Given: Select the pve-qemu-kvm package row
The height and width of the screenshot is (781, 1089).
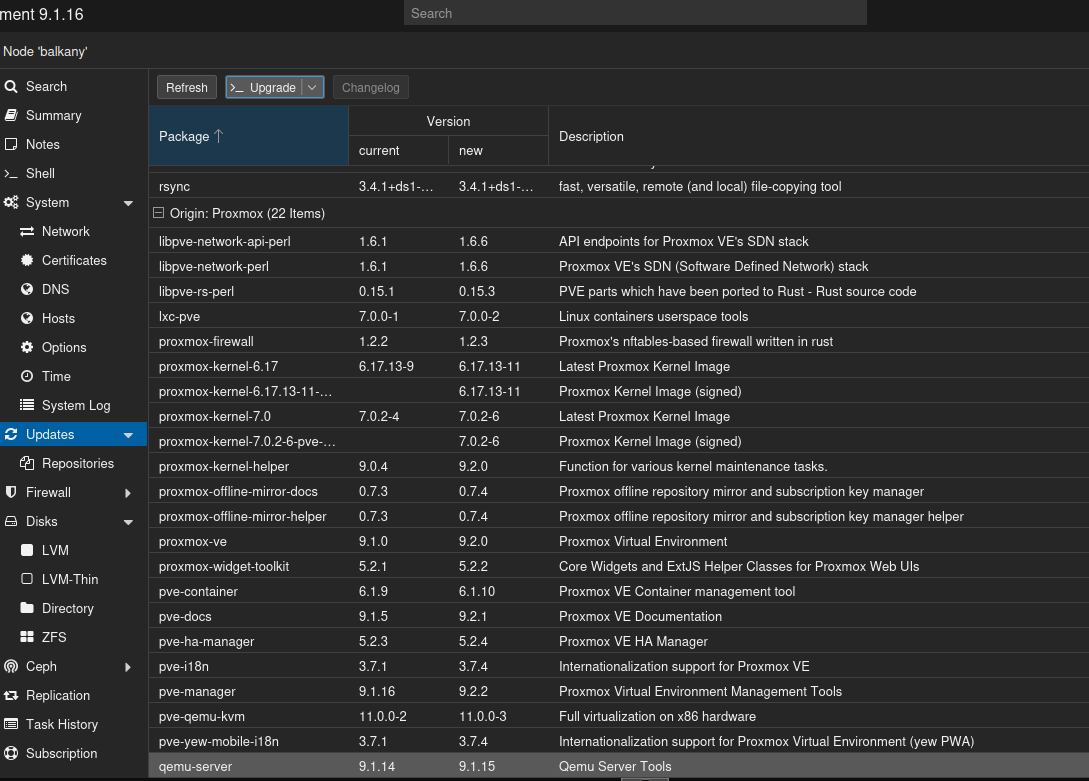Looking at the screenshot, I should point(619,716).
